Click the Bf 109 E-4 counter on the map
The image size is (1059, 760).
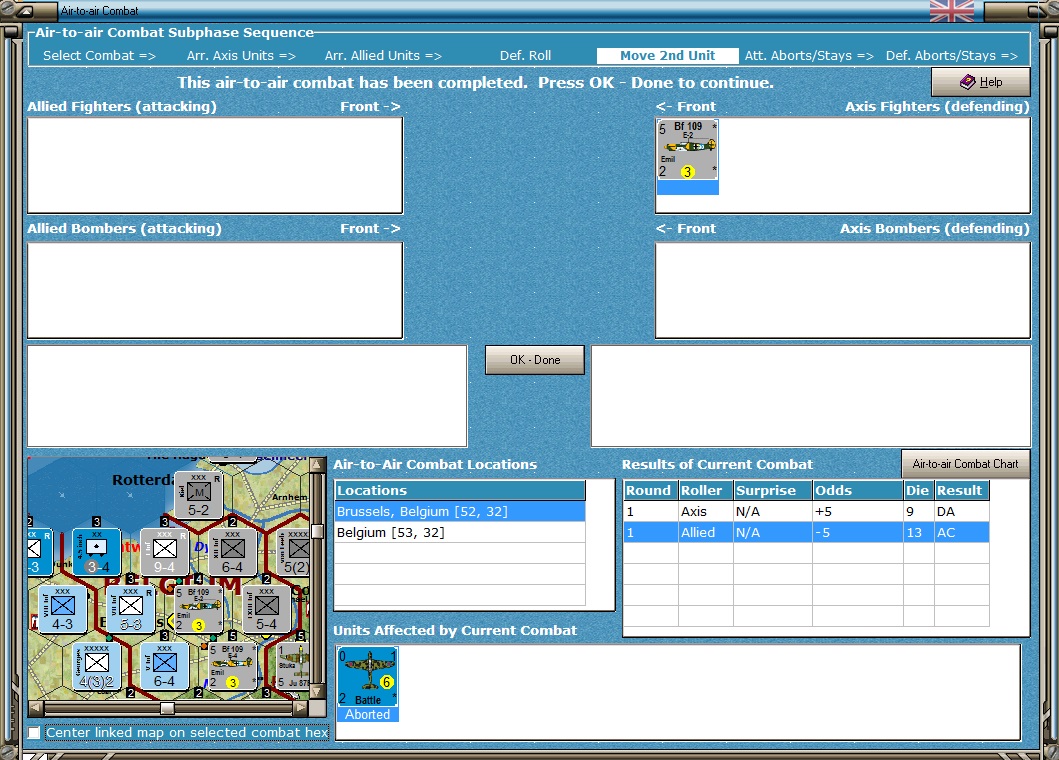(x=232, y=665)
